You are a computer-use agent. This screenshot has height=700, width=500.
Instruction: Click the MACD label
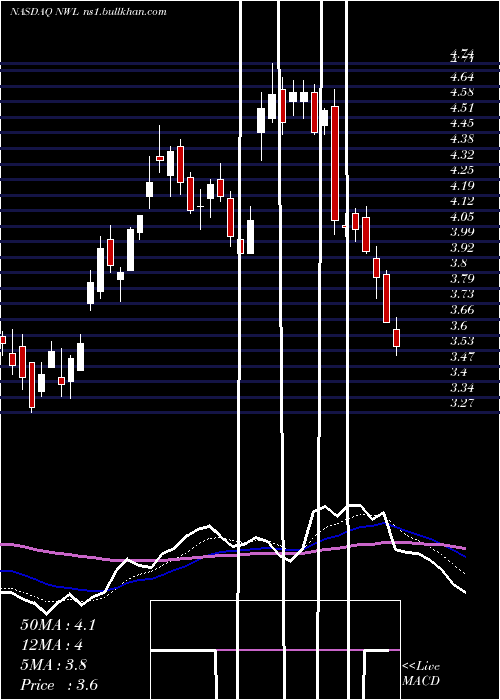tap(421, 681)
